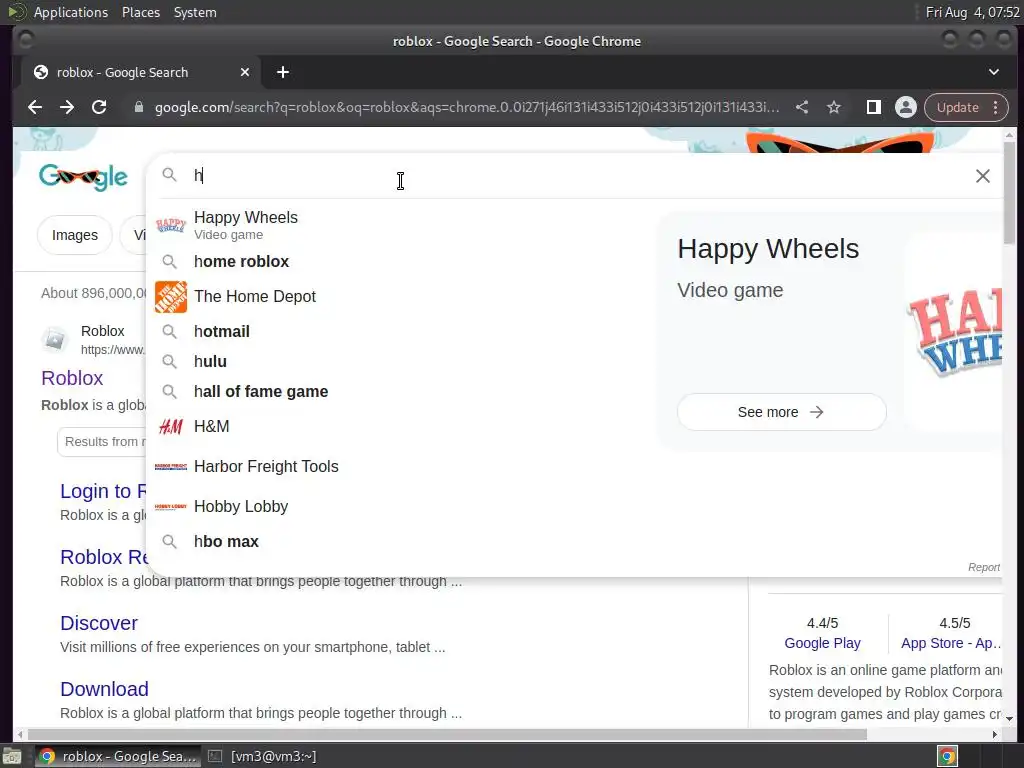Click the roblox Chrome taskbar item
This screenshot has width=1024, height=768.
coord(118,756)
